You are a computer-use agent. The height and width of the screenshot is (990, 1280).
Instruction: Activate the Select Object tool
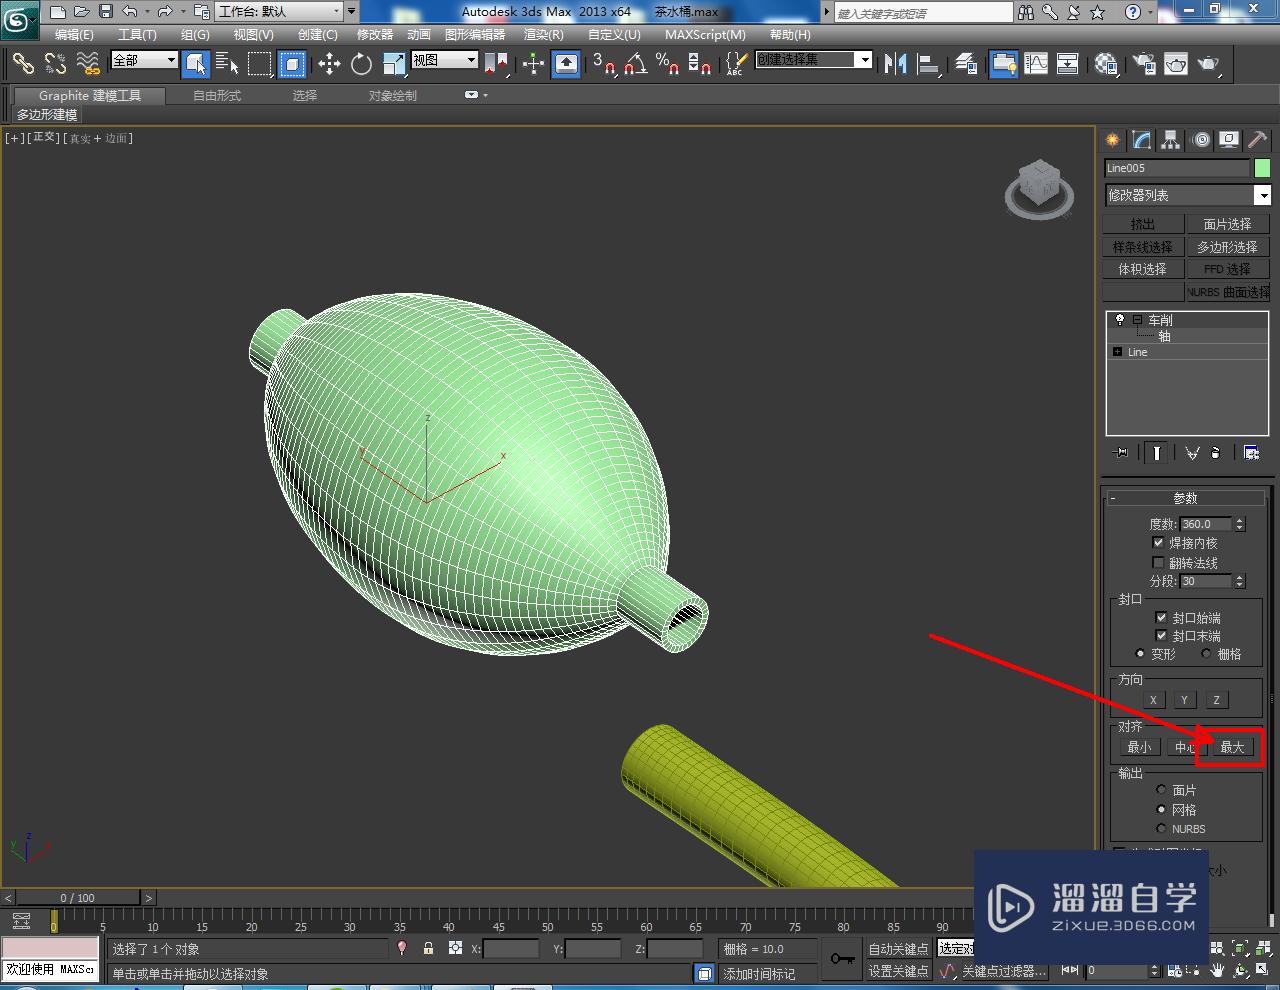tap(196, 64)
